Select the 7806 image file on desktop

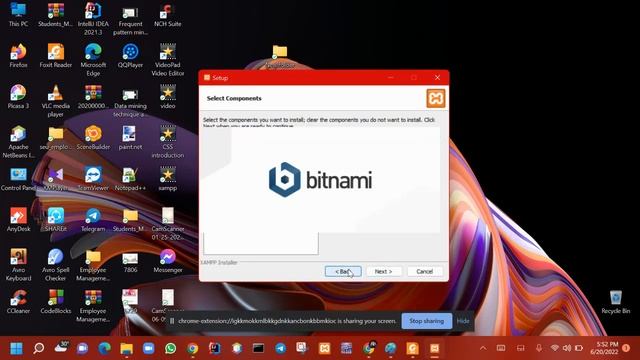(130, 263)
